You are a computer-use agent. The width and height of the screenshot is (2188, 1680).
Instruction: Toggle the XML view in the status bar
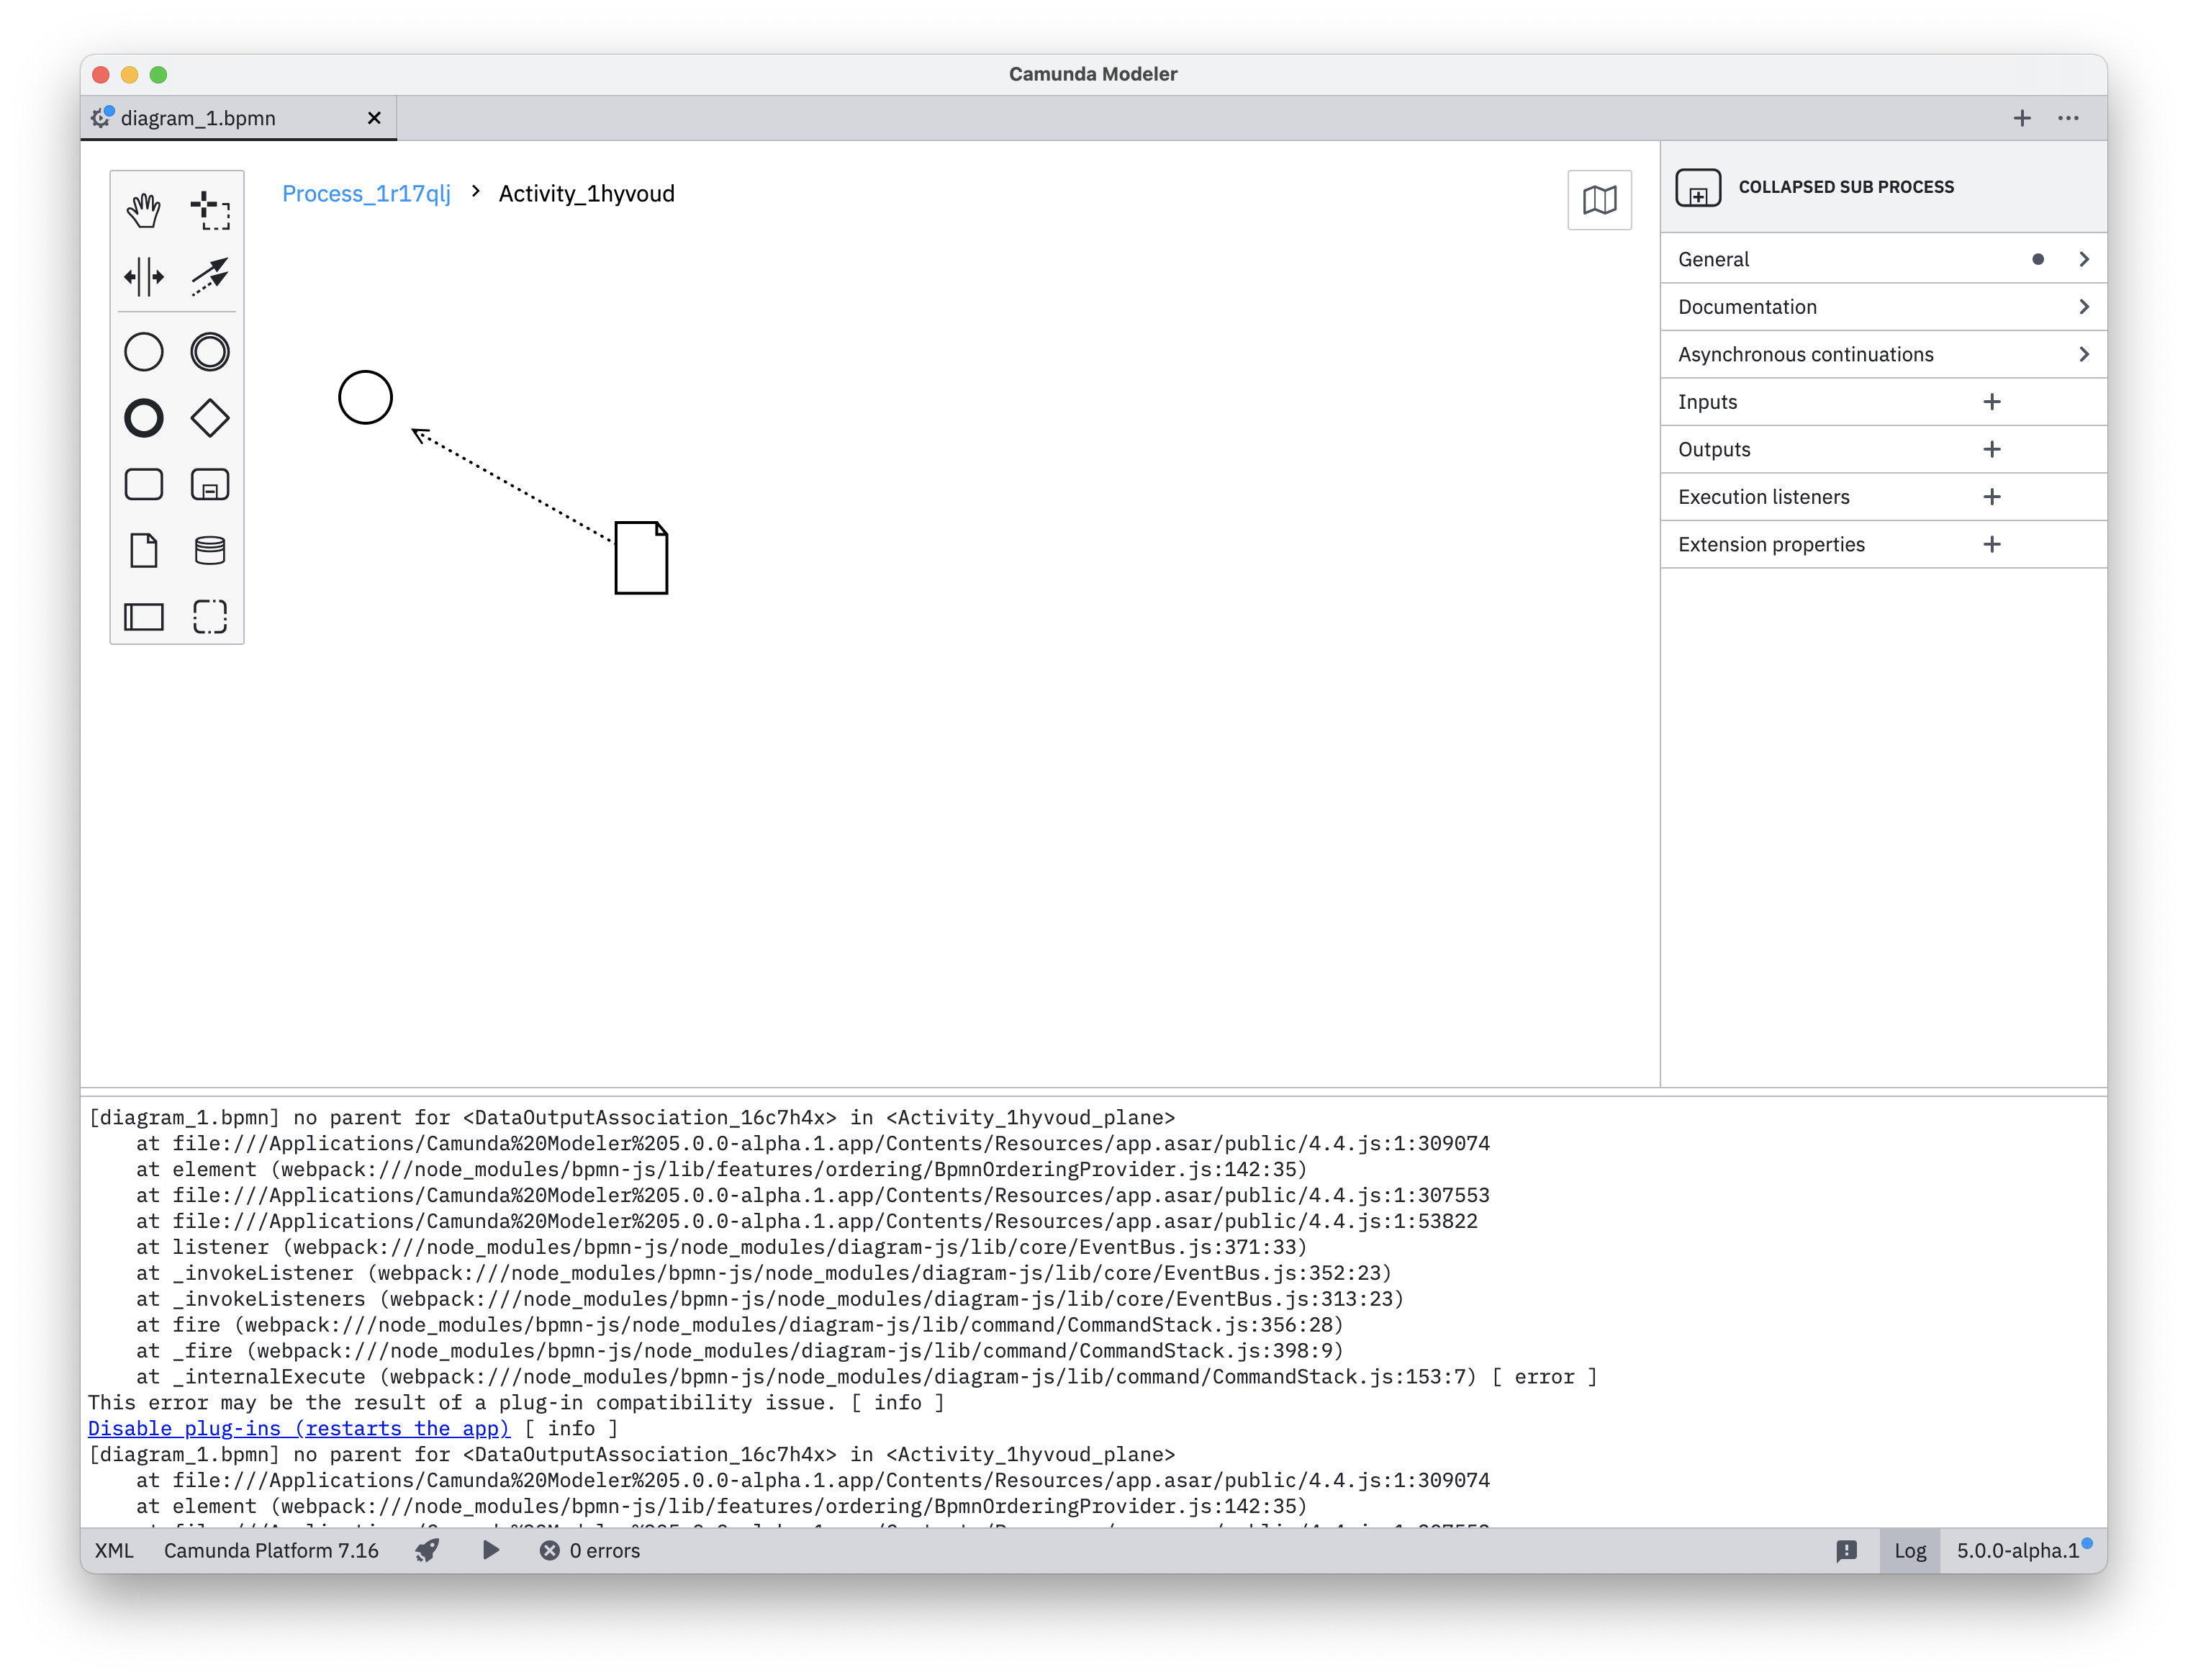[x=113, y=1550]
